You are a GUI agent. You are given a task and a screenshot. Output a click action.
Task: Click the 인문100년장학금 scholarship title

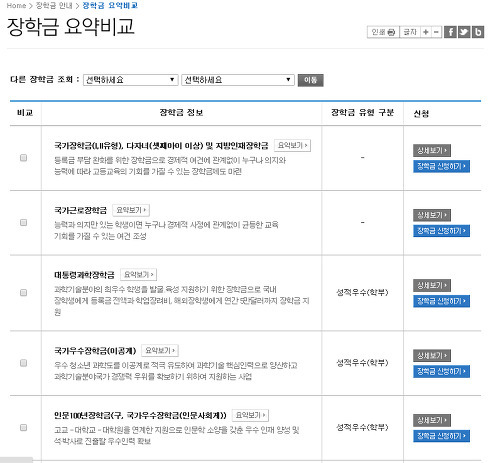tap(140, 415)
